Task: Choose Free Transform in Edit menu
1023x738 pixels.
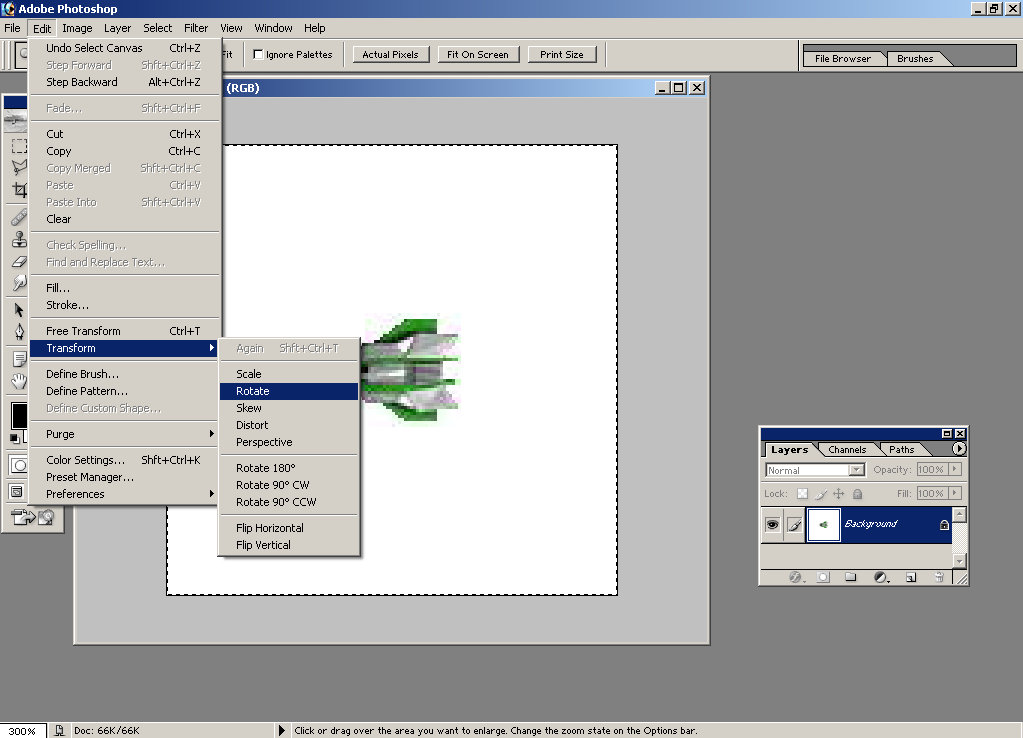Action: [x=124, y=331]
